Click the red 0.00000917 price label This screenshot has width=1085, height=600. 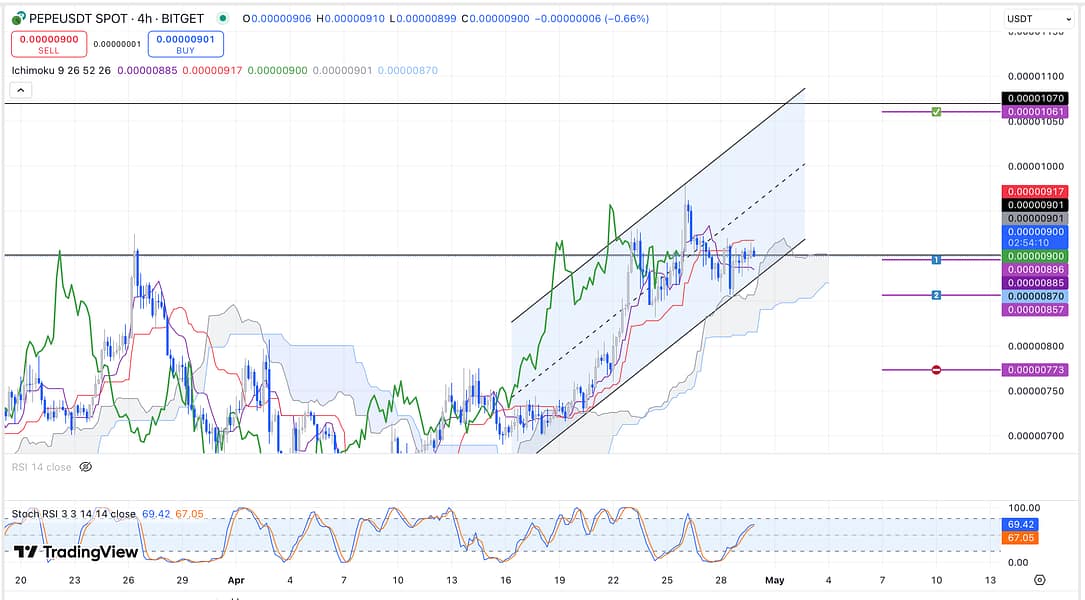(x=1034, y=191)
